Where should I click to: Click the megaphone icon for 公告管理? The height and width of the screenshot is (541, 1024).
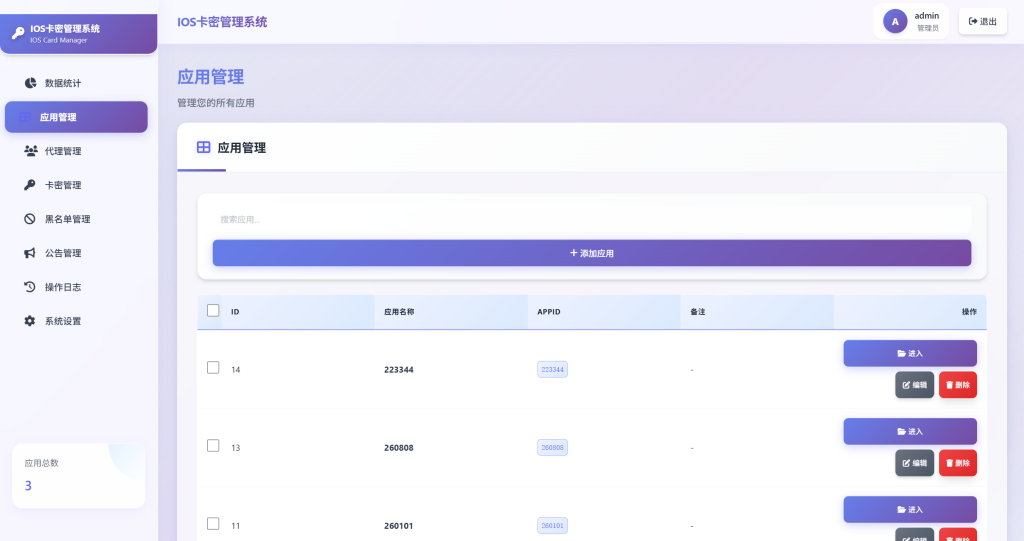click(30, 253)
